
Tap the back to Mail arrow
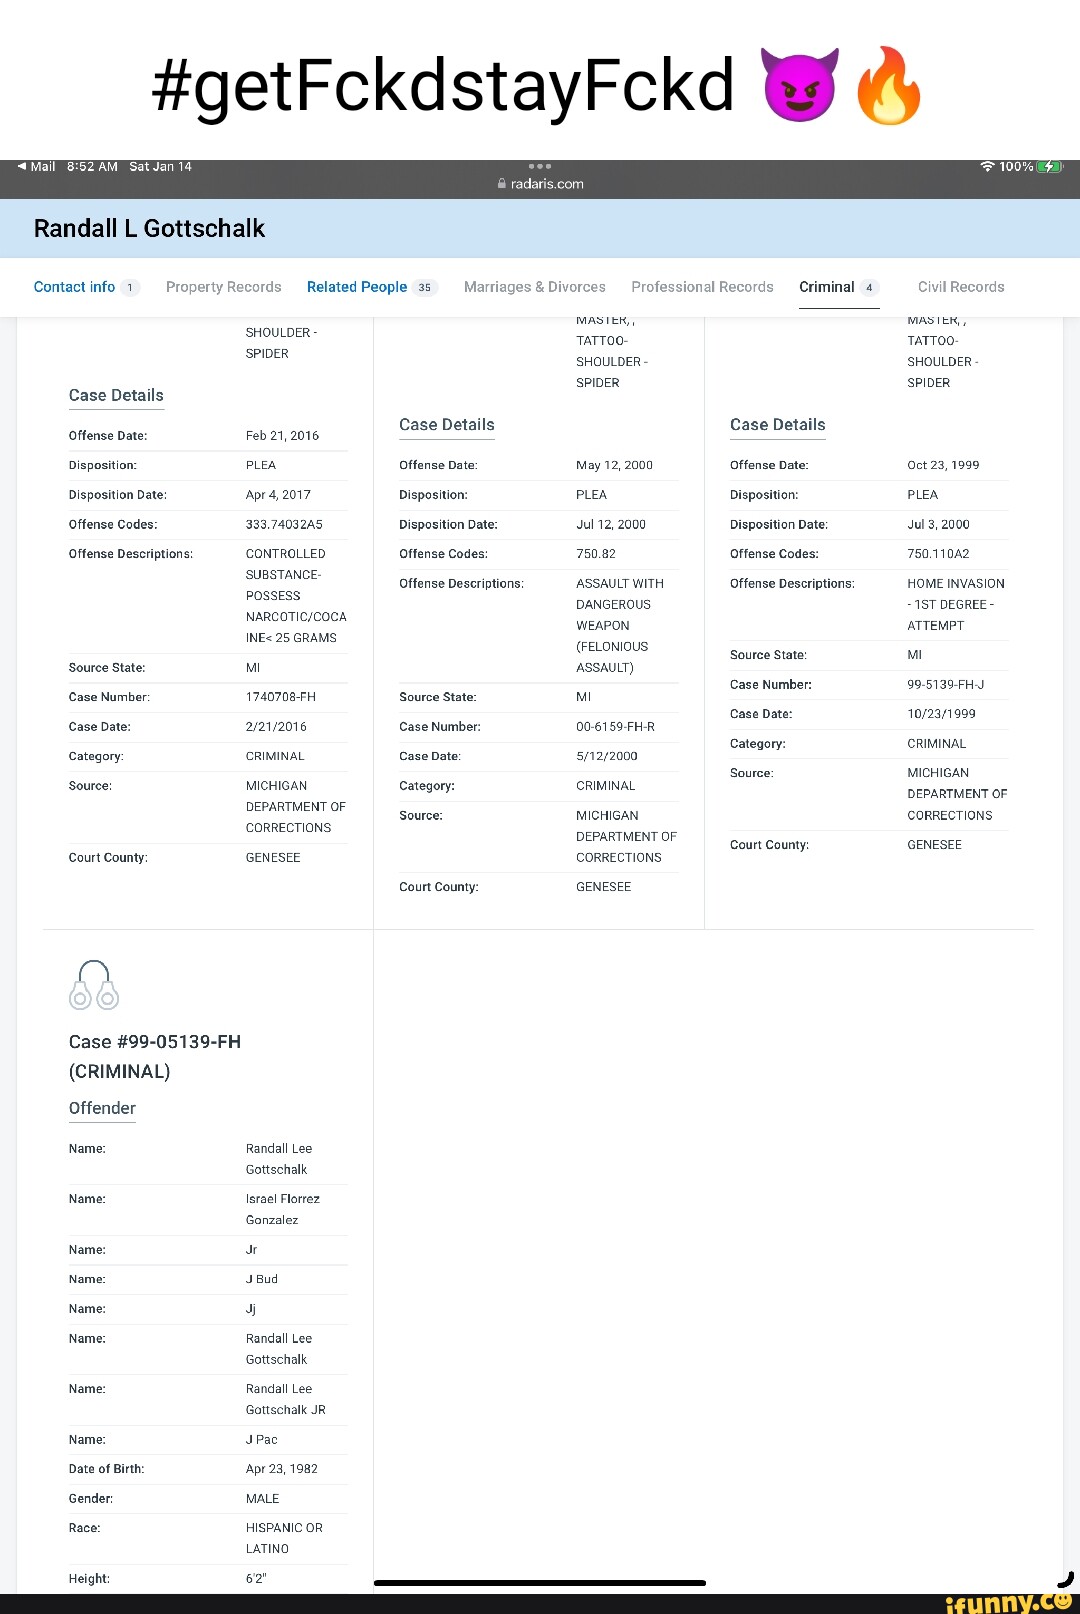tap(23, 166)
